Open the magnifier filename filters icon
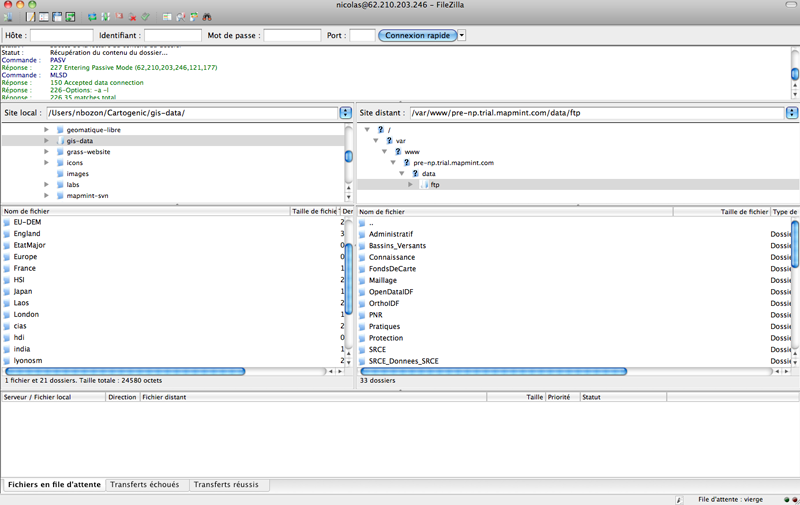This screenshot has width=800, height=505. tap(180, 17)
